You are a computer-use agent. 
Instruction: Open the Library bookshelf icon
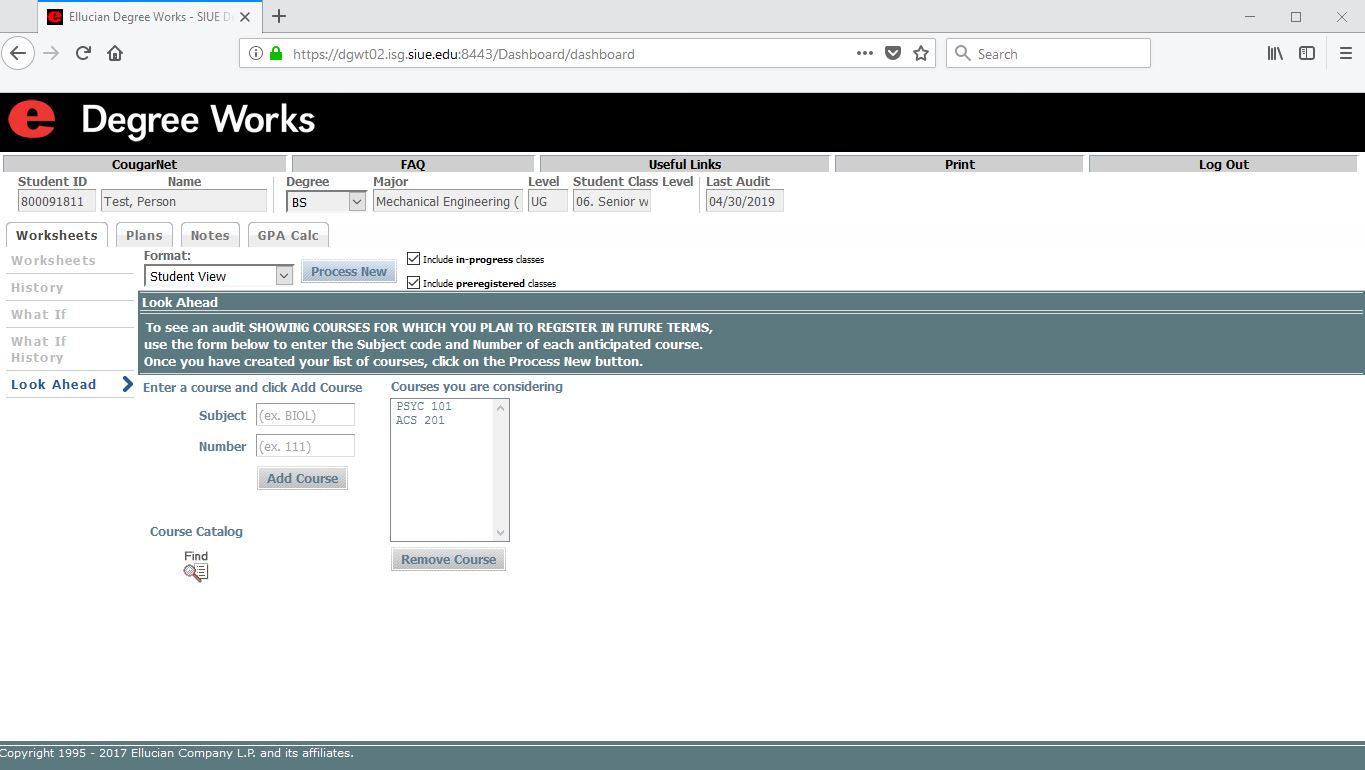(1275, 54)
